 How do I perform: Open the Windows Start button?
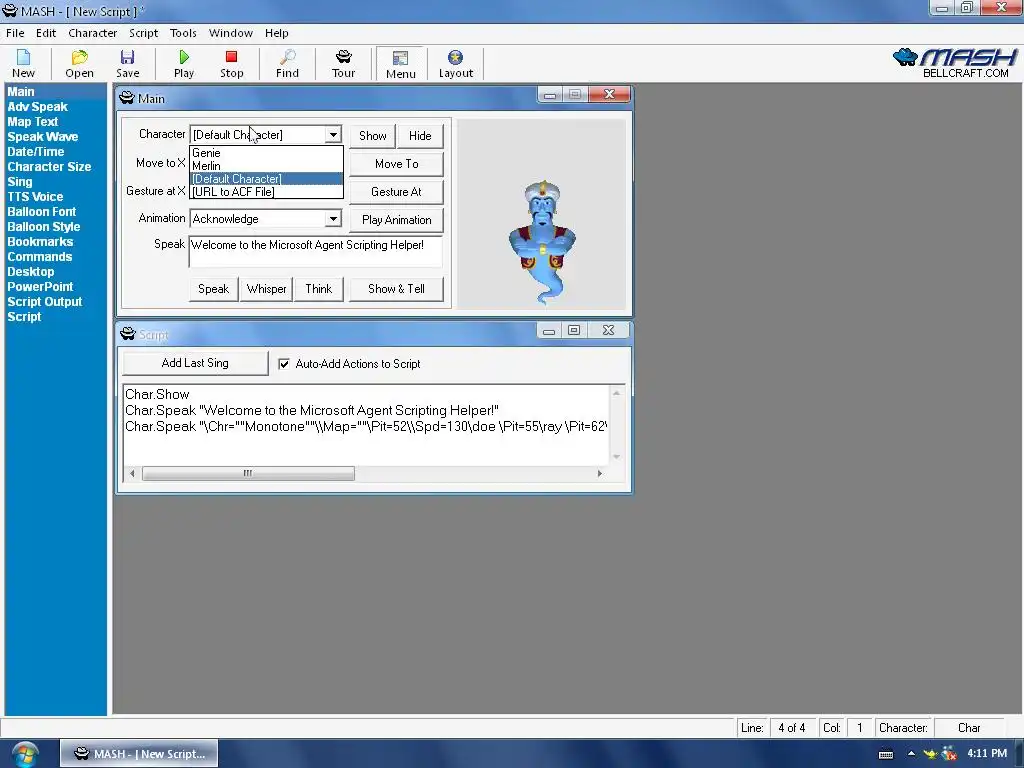pos(24,754)
